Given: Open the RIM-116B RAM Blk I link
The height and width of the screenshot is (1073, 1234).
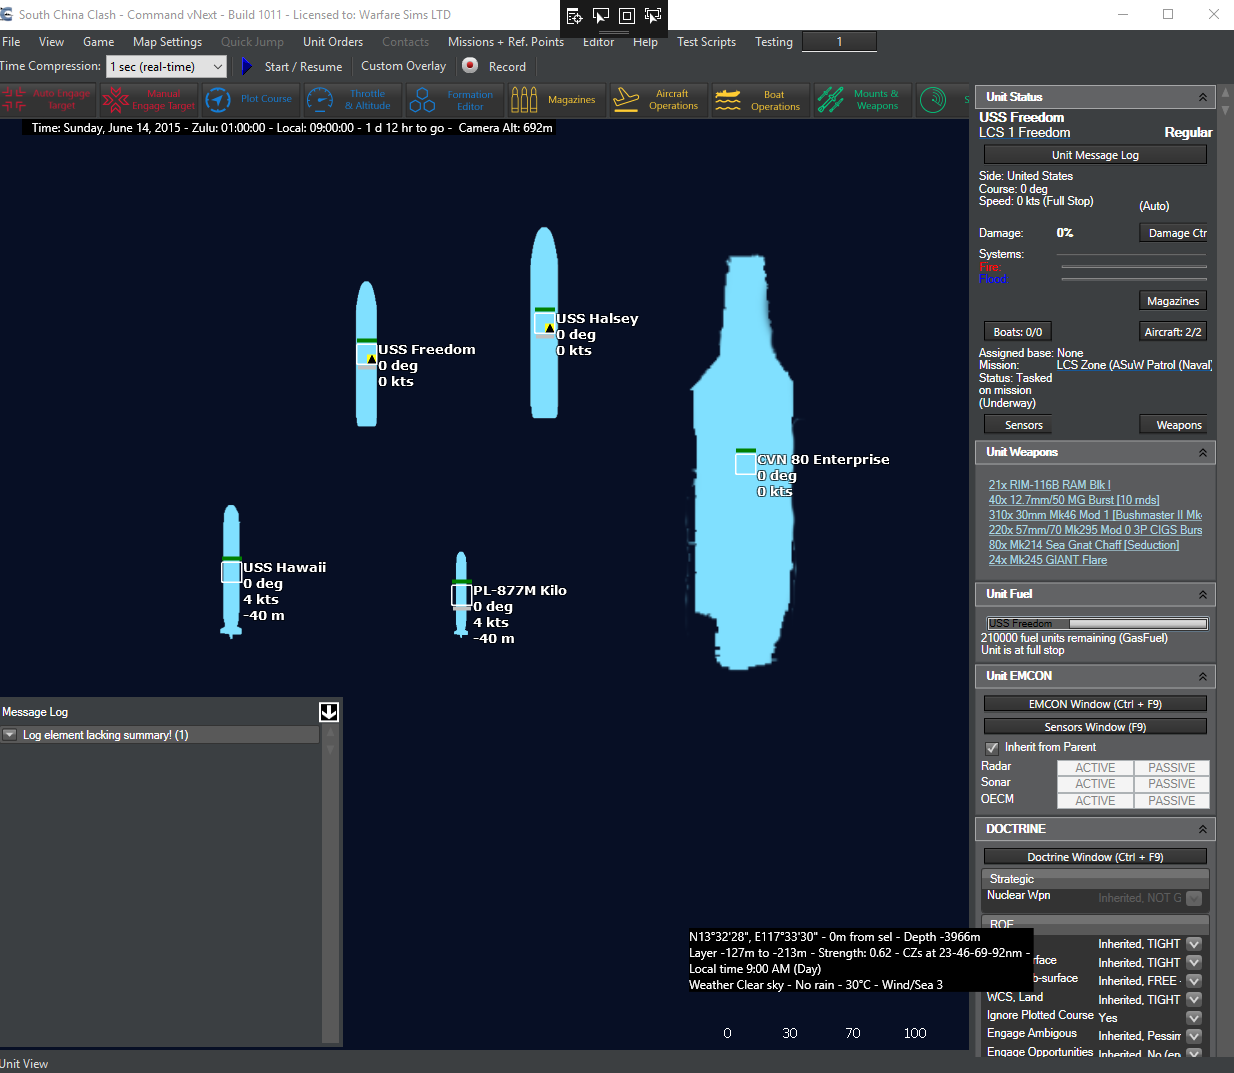Looking at the screenshot, I should (x=1049, y=485).
